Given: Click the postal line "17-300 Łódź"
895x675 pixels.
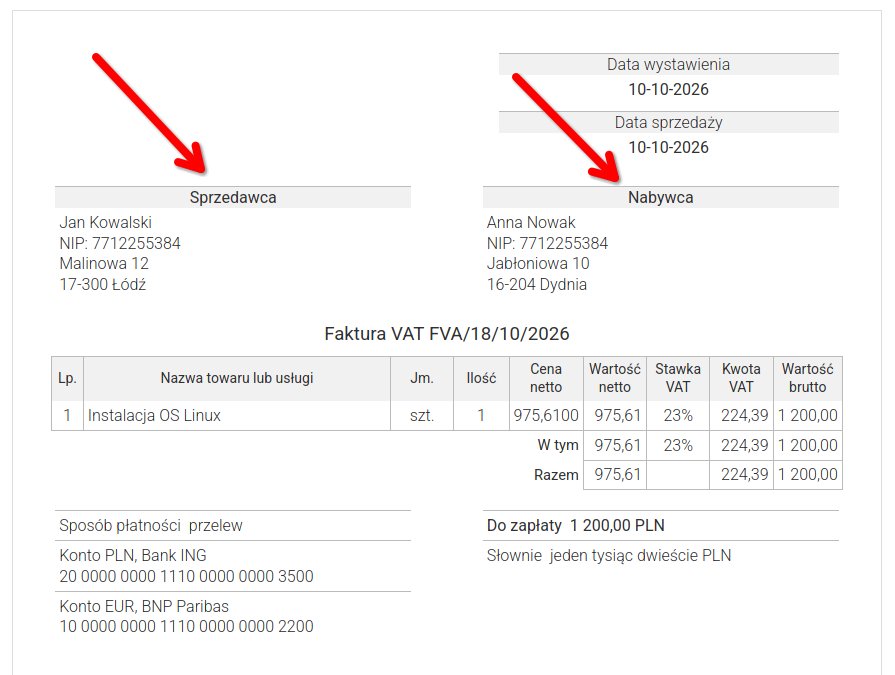Looking at the screenshot, I should 103,284.
